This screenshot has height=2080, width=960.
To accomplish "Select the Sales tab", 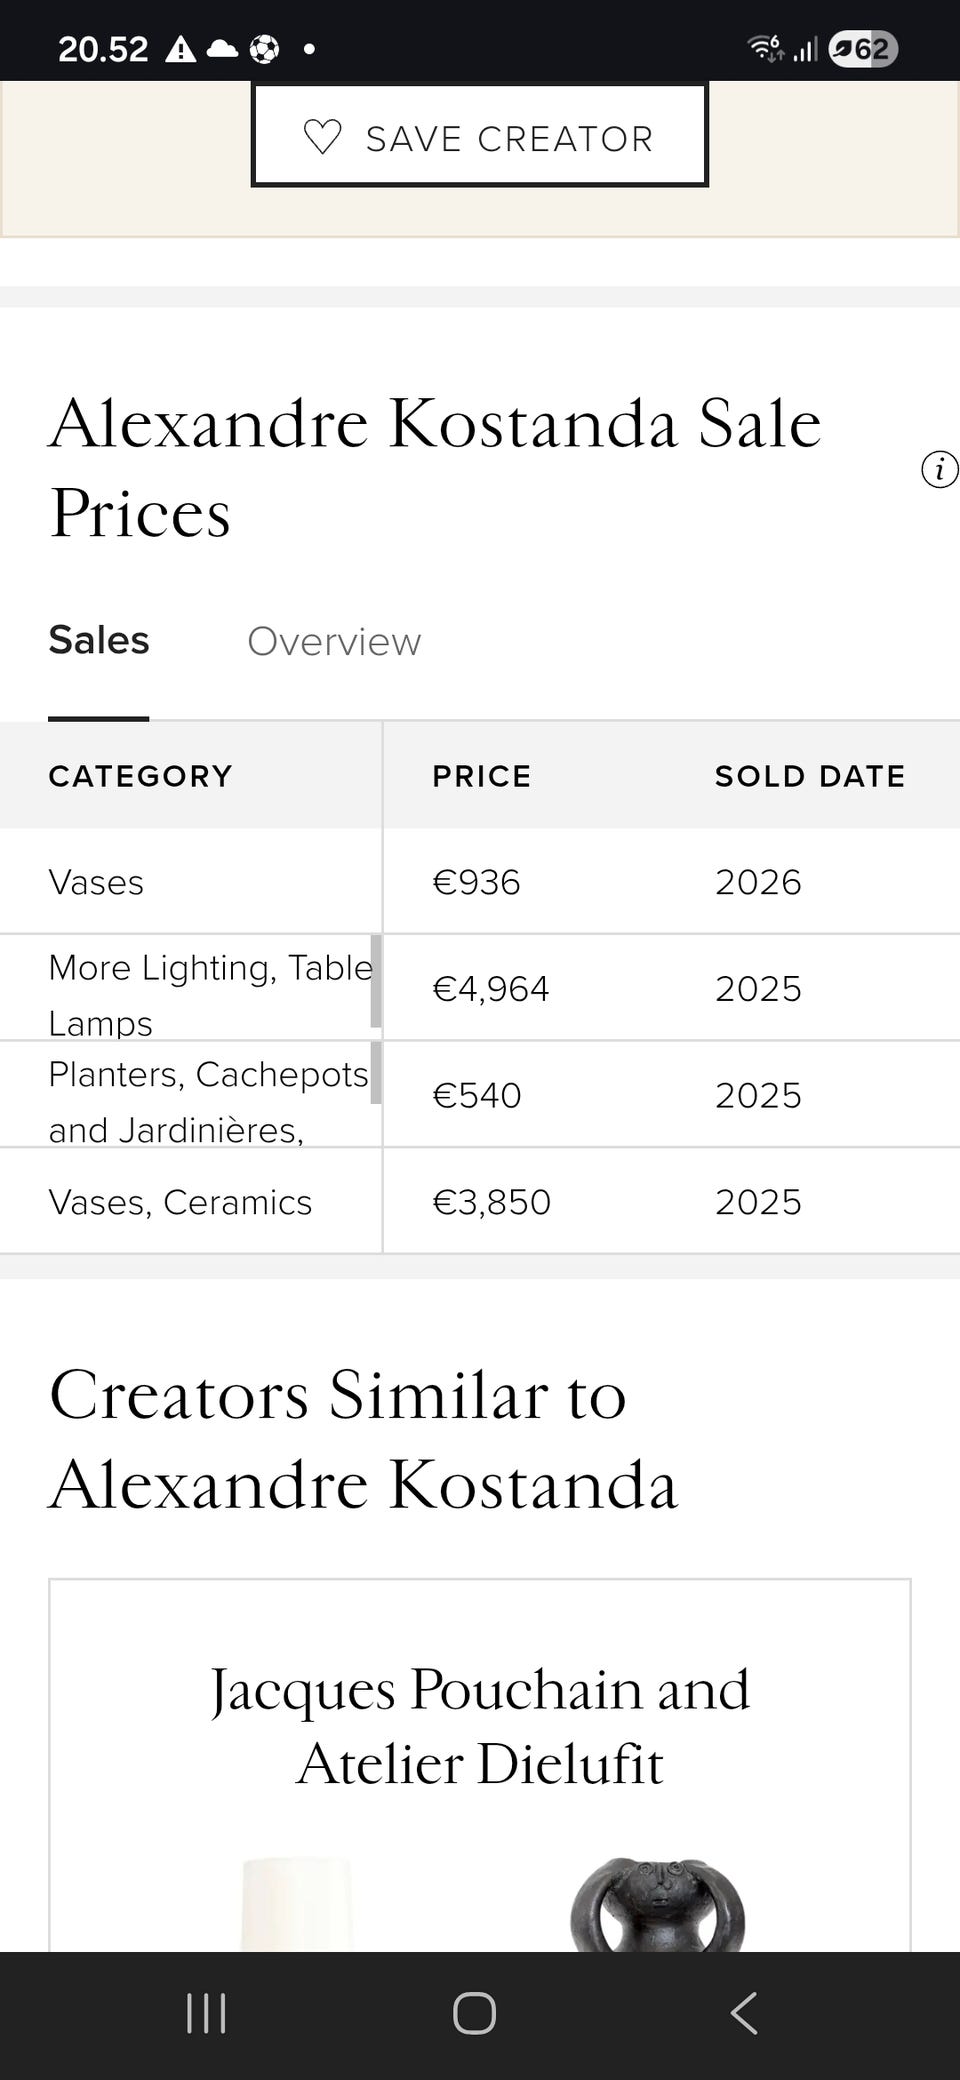I will 99,641.
